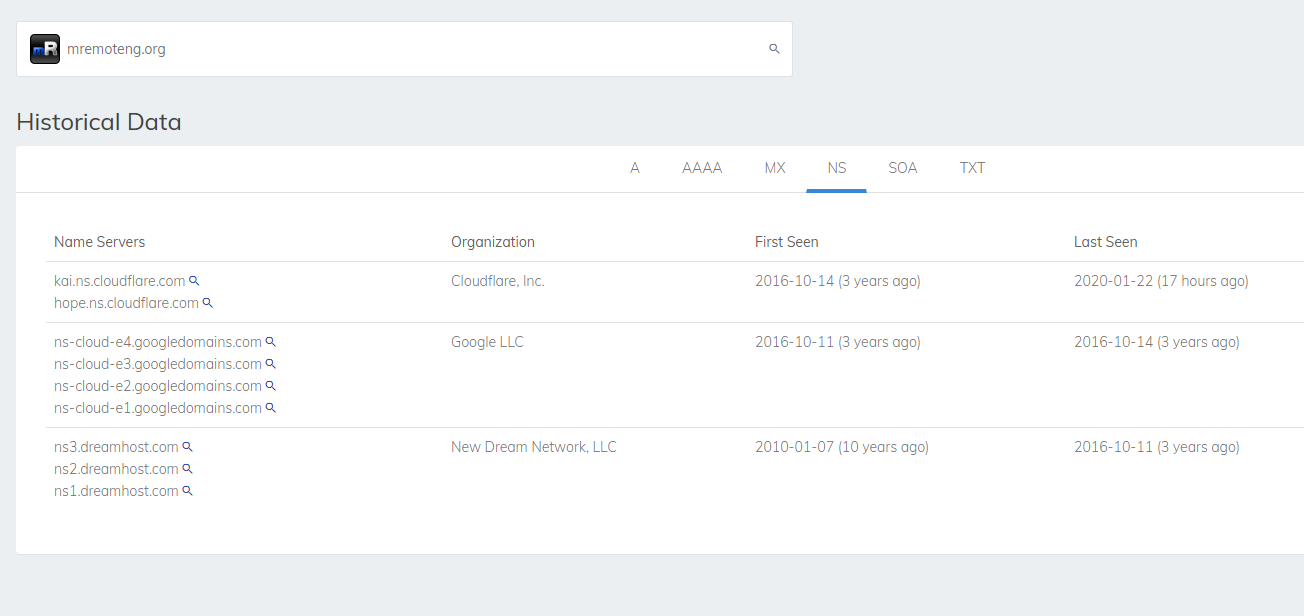Image resolution: width=1304 pixels, height=616 pixels.
Task: Switch to the AAAA records tab
Action: (x=702, y=168)
